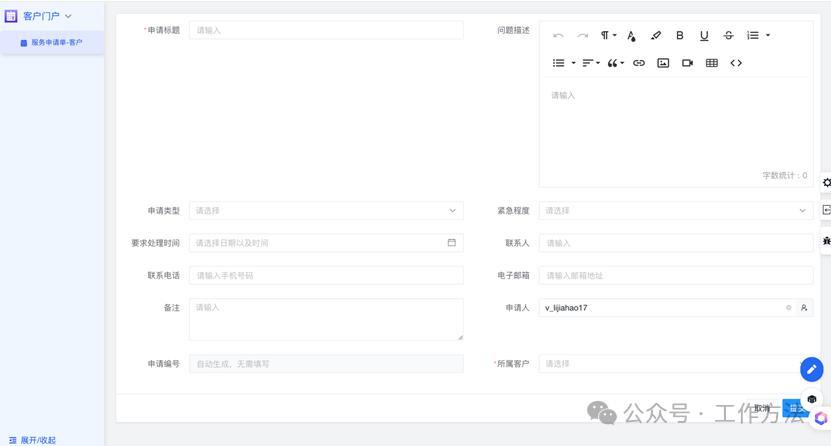
Task: Click the 取消 button
Action: pyautogui.click(x=763, y=408)
